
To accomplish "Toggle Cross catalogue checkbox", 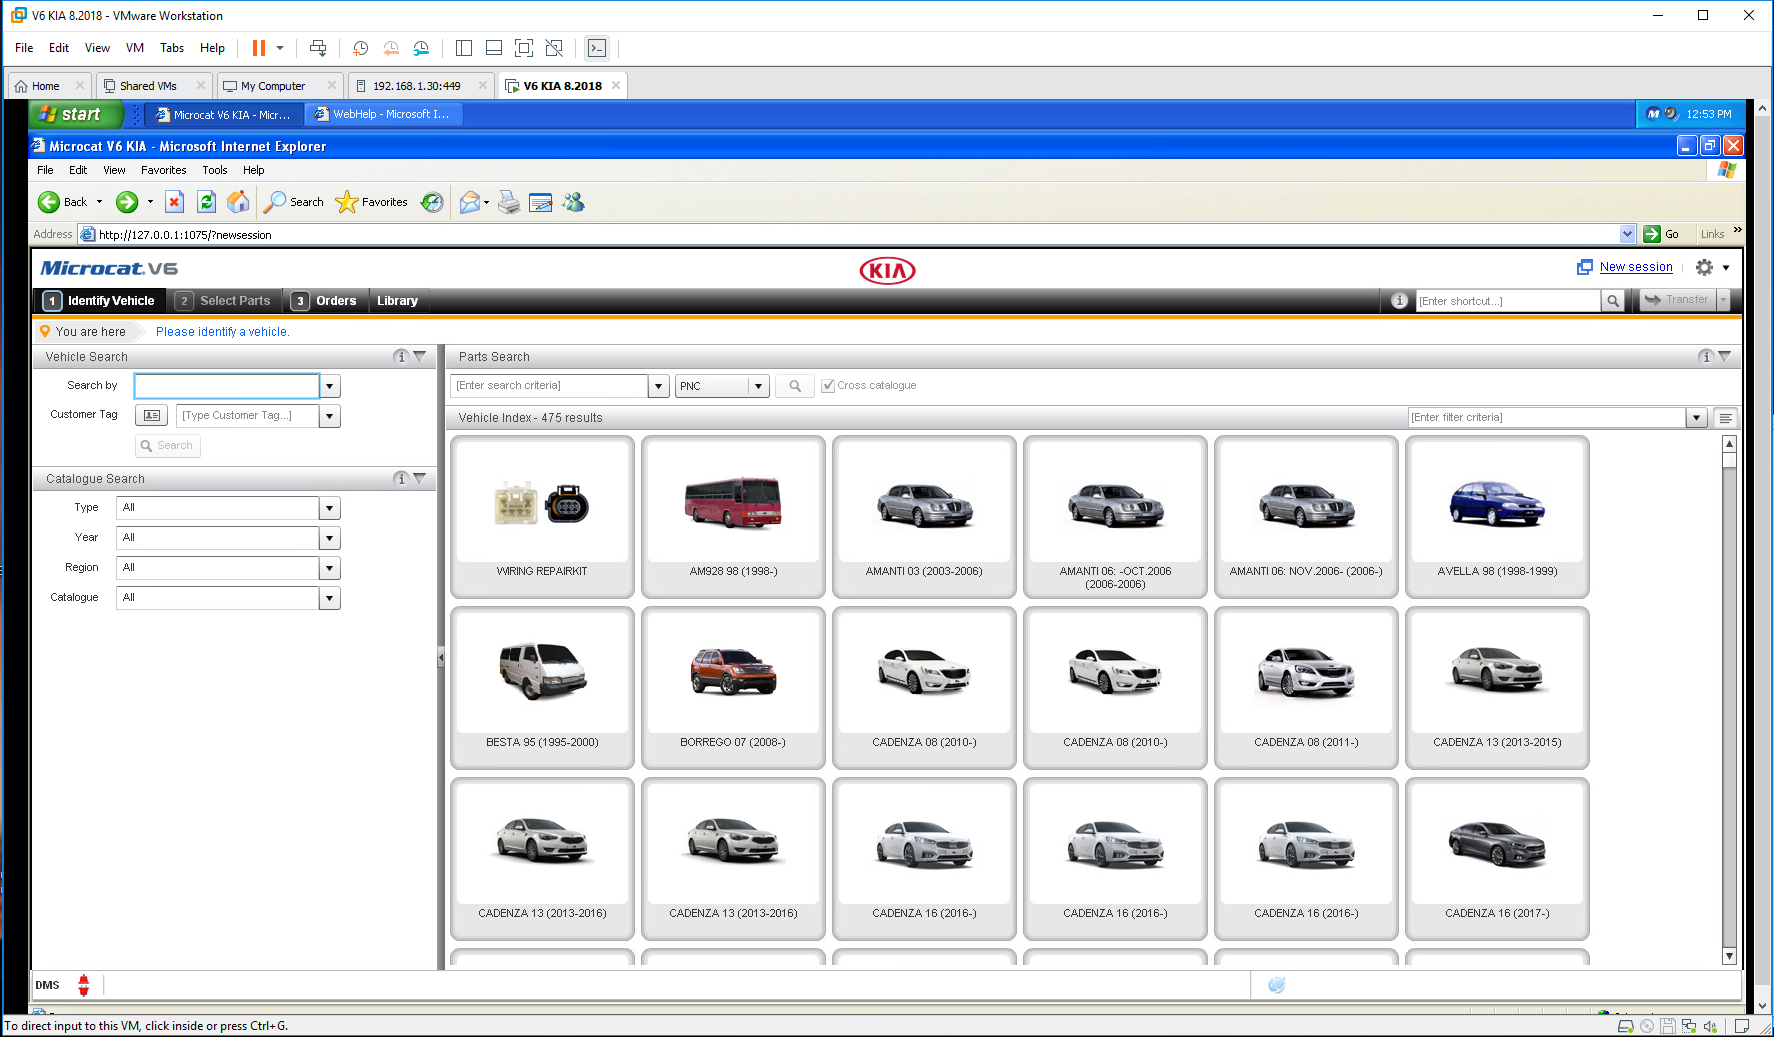I will [828, 386].
